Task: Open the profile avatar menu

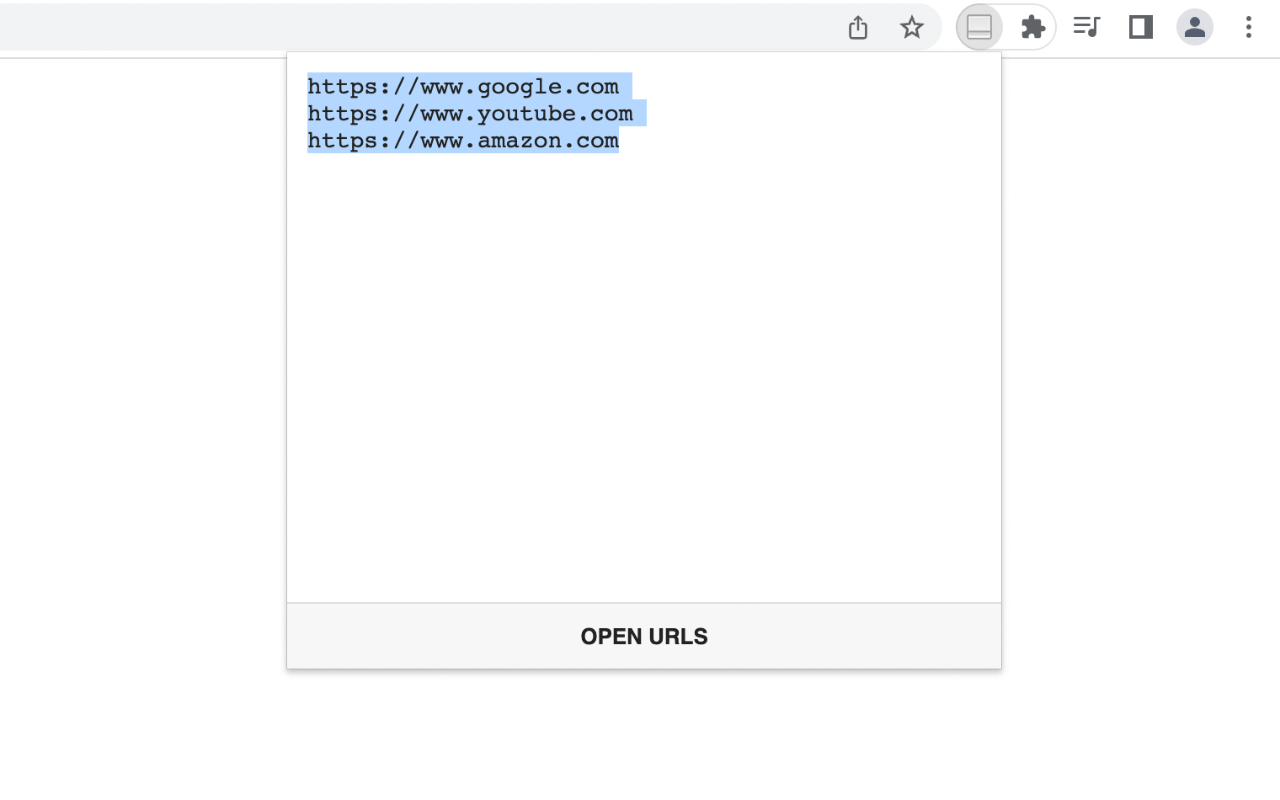Action: (1195, 27)
